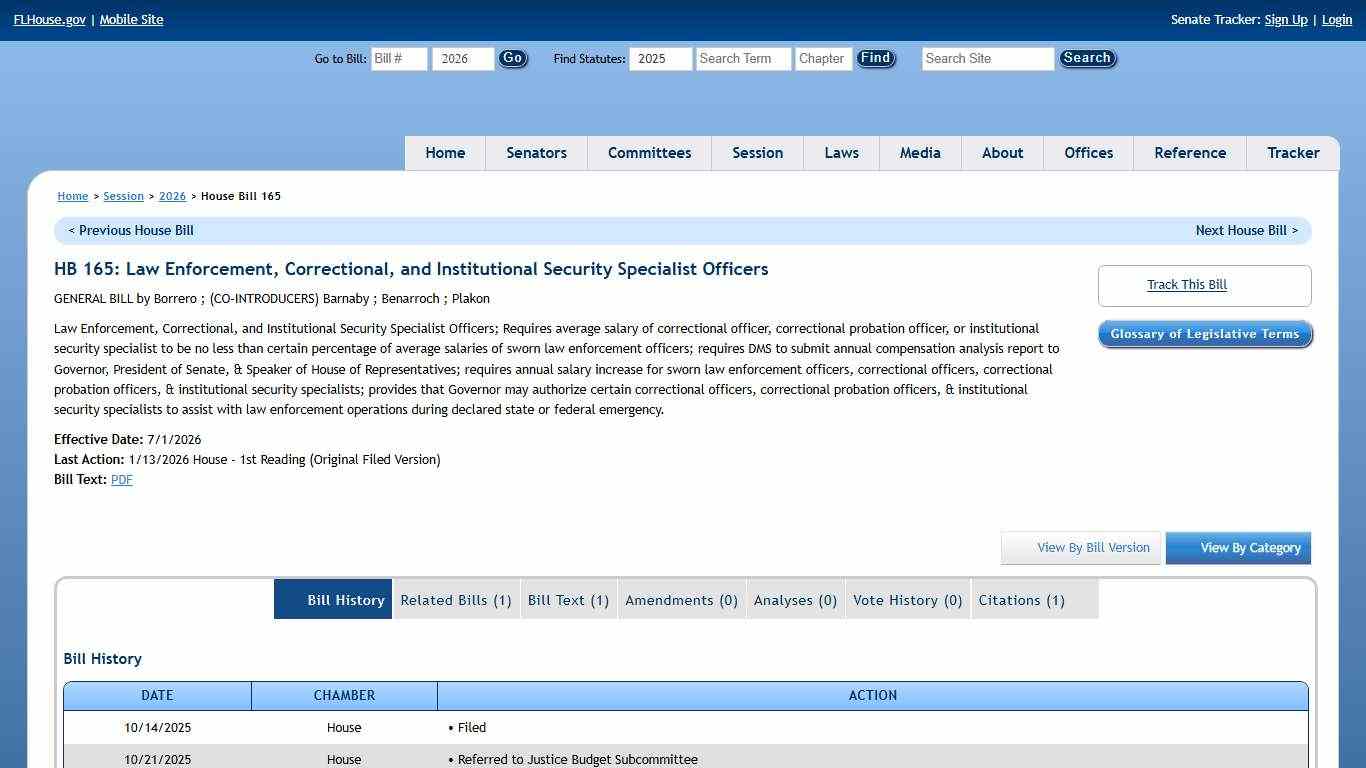Screen dimensions: 1366x768
Task: Click the Go button for bill search
Action: (513, 59)
